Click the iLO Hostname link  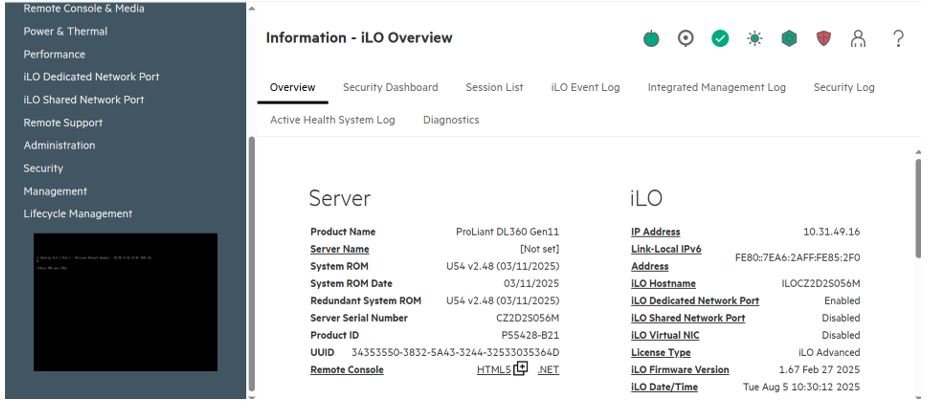coord(663,284)
